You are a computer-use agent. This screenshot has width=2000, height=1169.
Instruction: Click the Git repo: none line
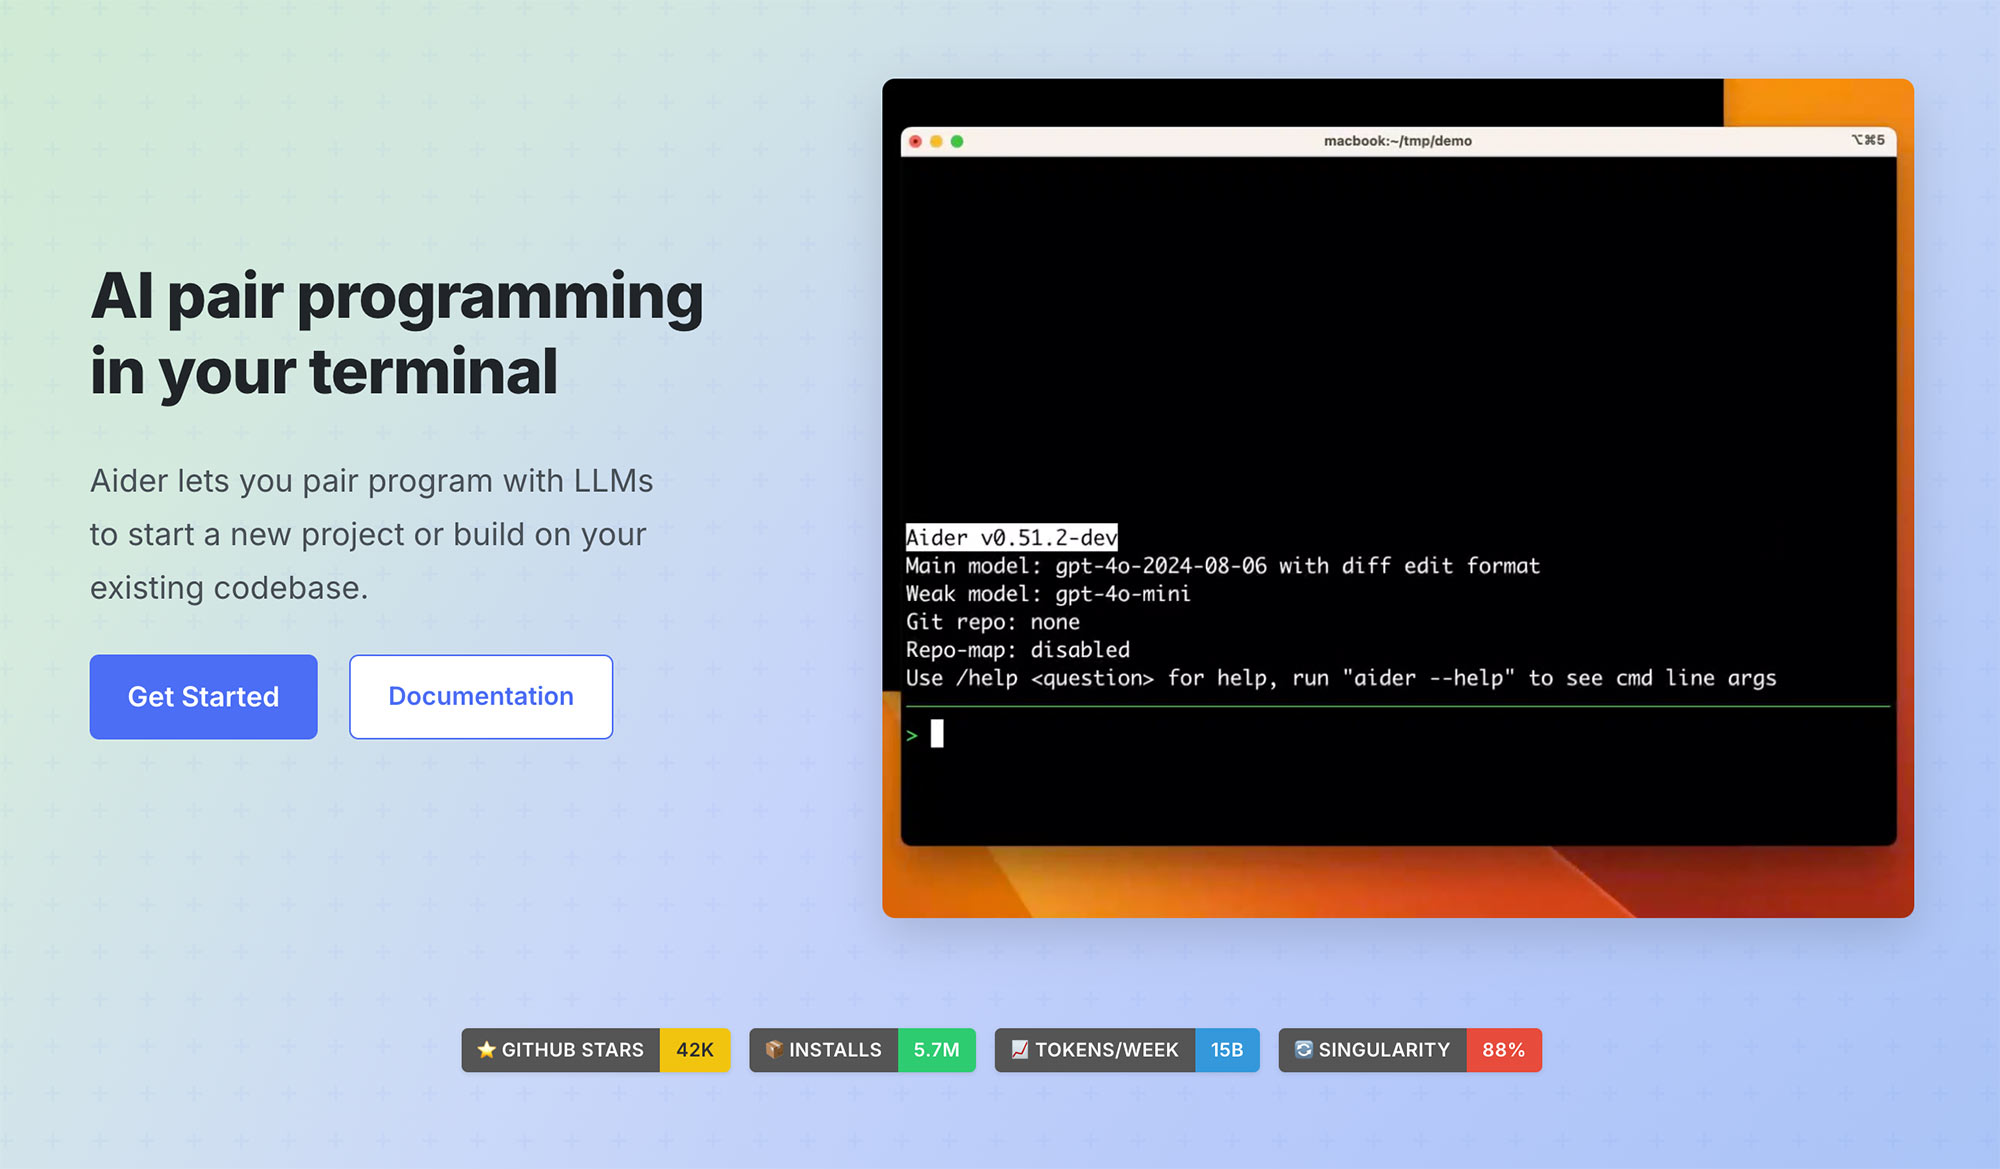tap(993, 622)
